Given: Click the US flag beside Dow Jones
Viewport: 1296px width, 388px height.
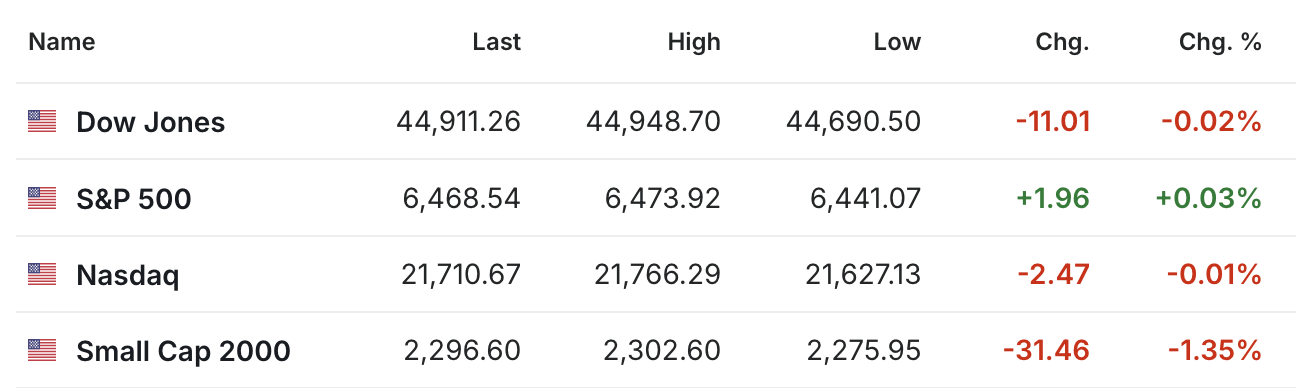Looking at the screenshot, I should [42, 122].
